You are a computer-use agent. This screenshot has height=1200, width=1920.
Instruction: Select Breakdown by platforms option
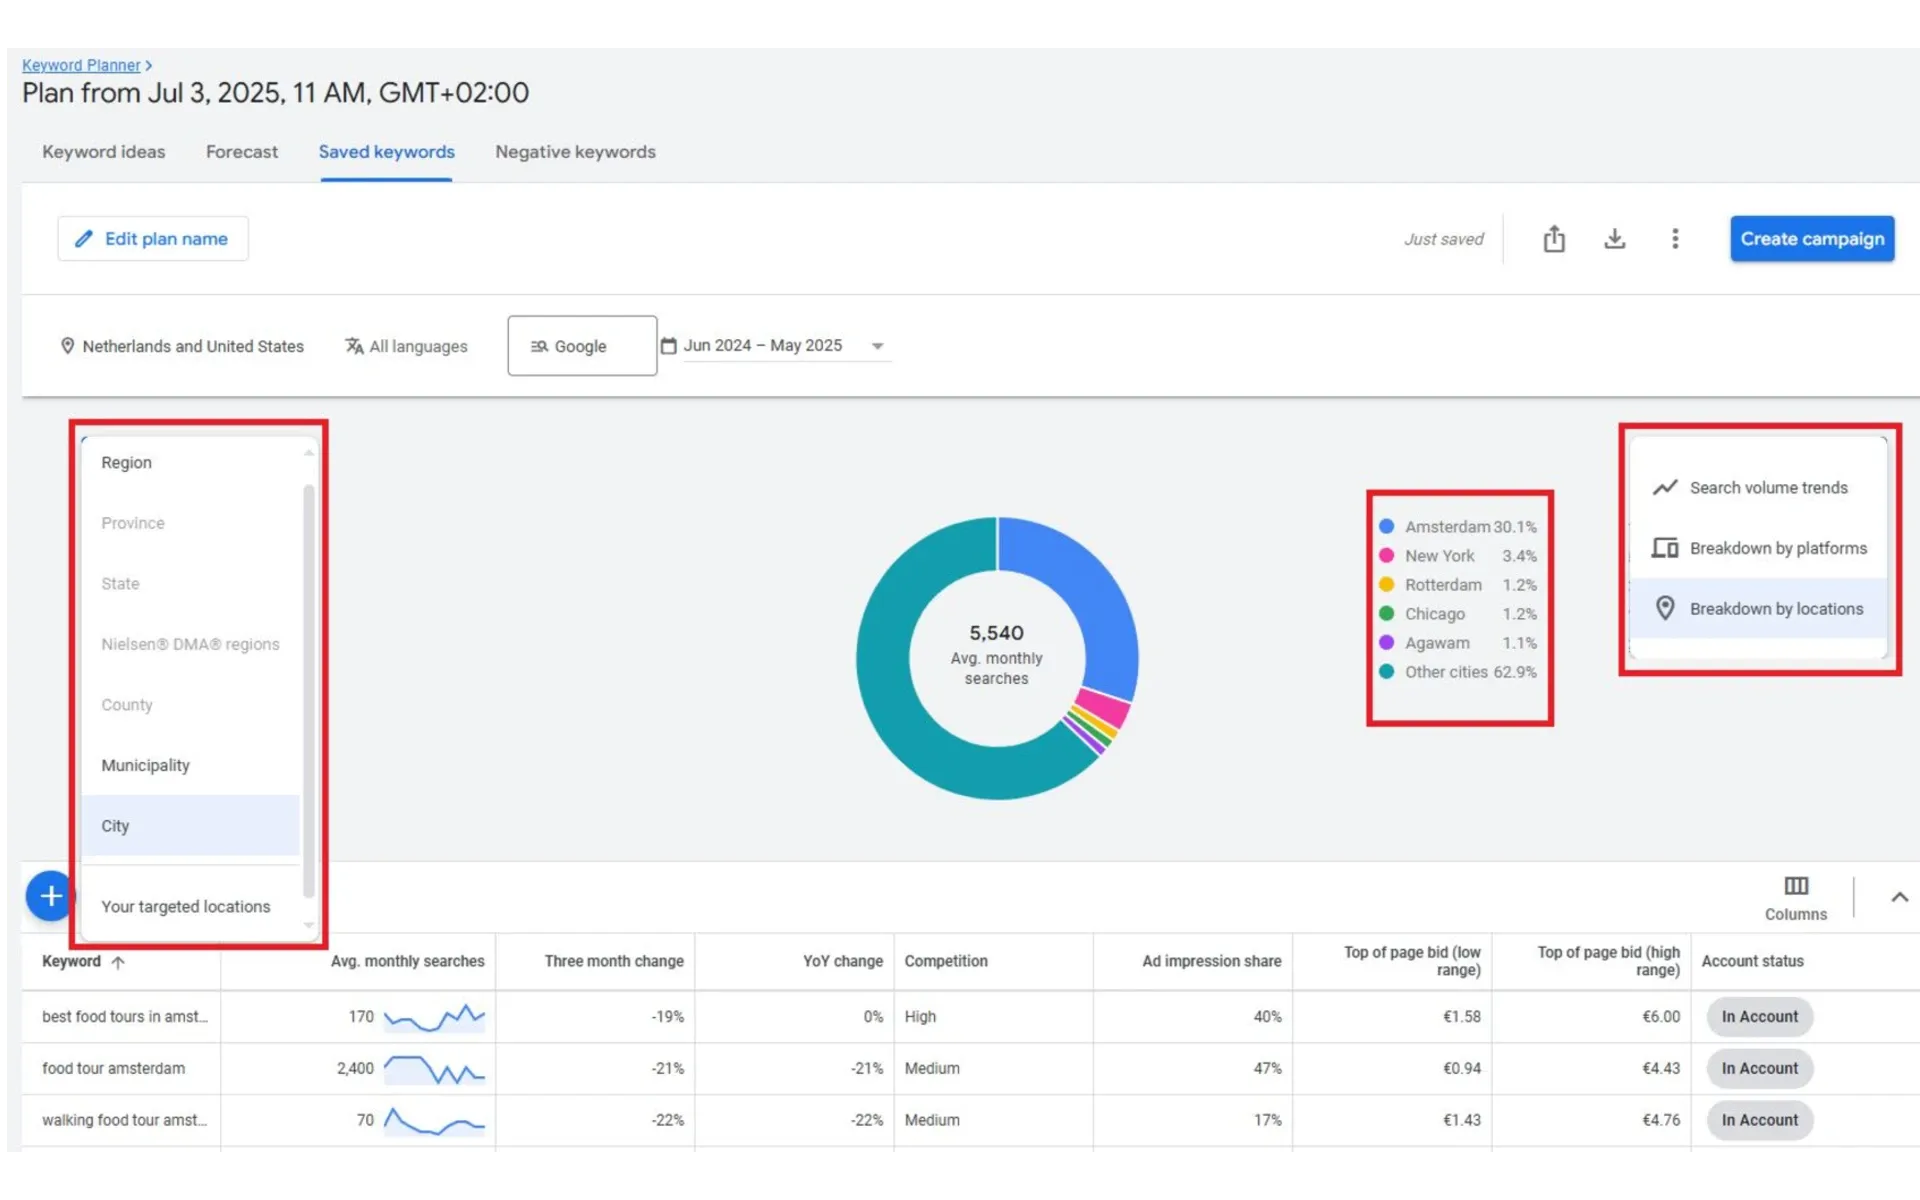1777,548
